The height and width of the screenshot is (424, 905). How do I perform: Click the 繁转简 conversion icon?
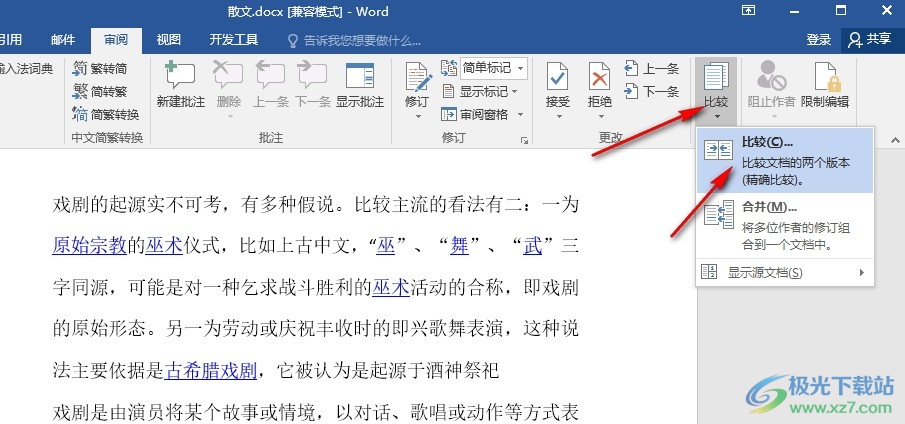point(80,69)
